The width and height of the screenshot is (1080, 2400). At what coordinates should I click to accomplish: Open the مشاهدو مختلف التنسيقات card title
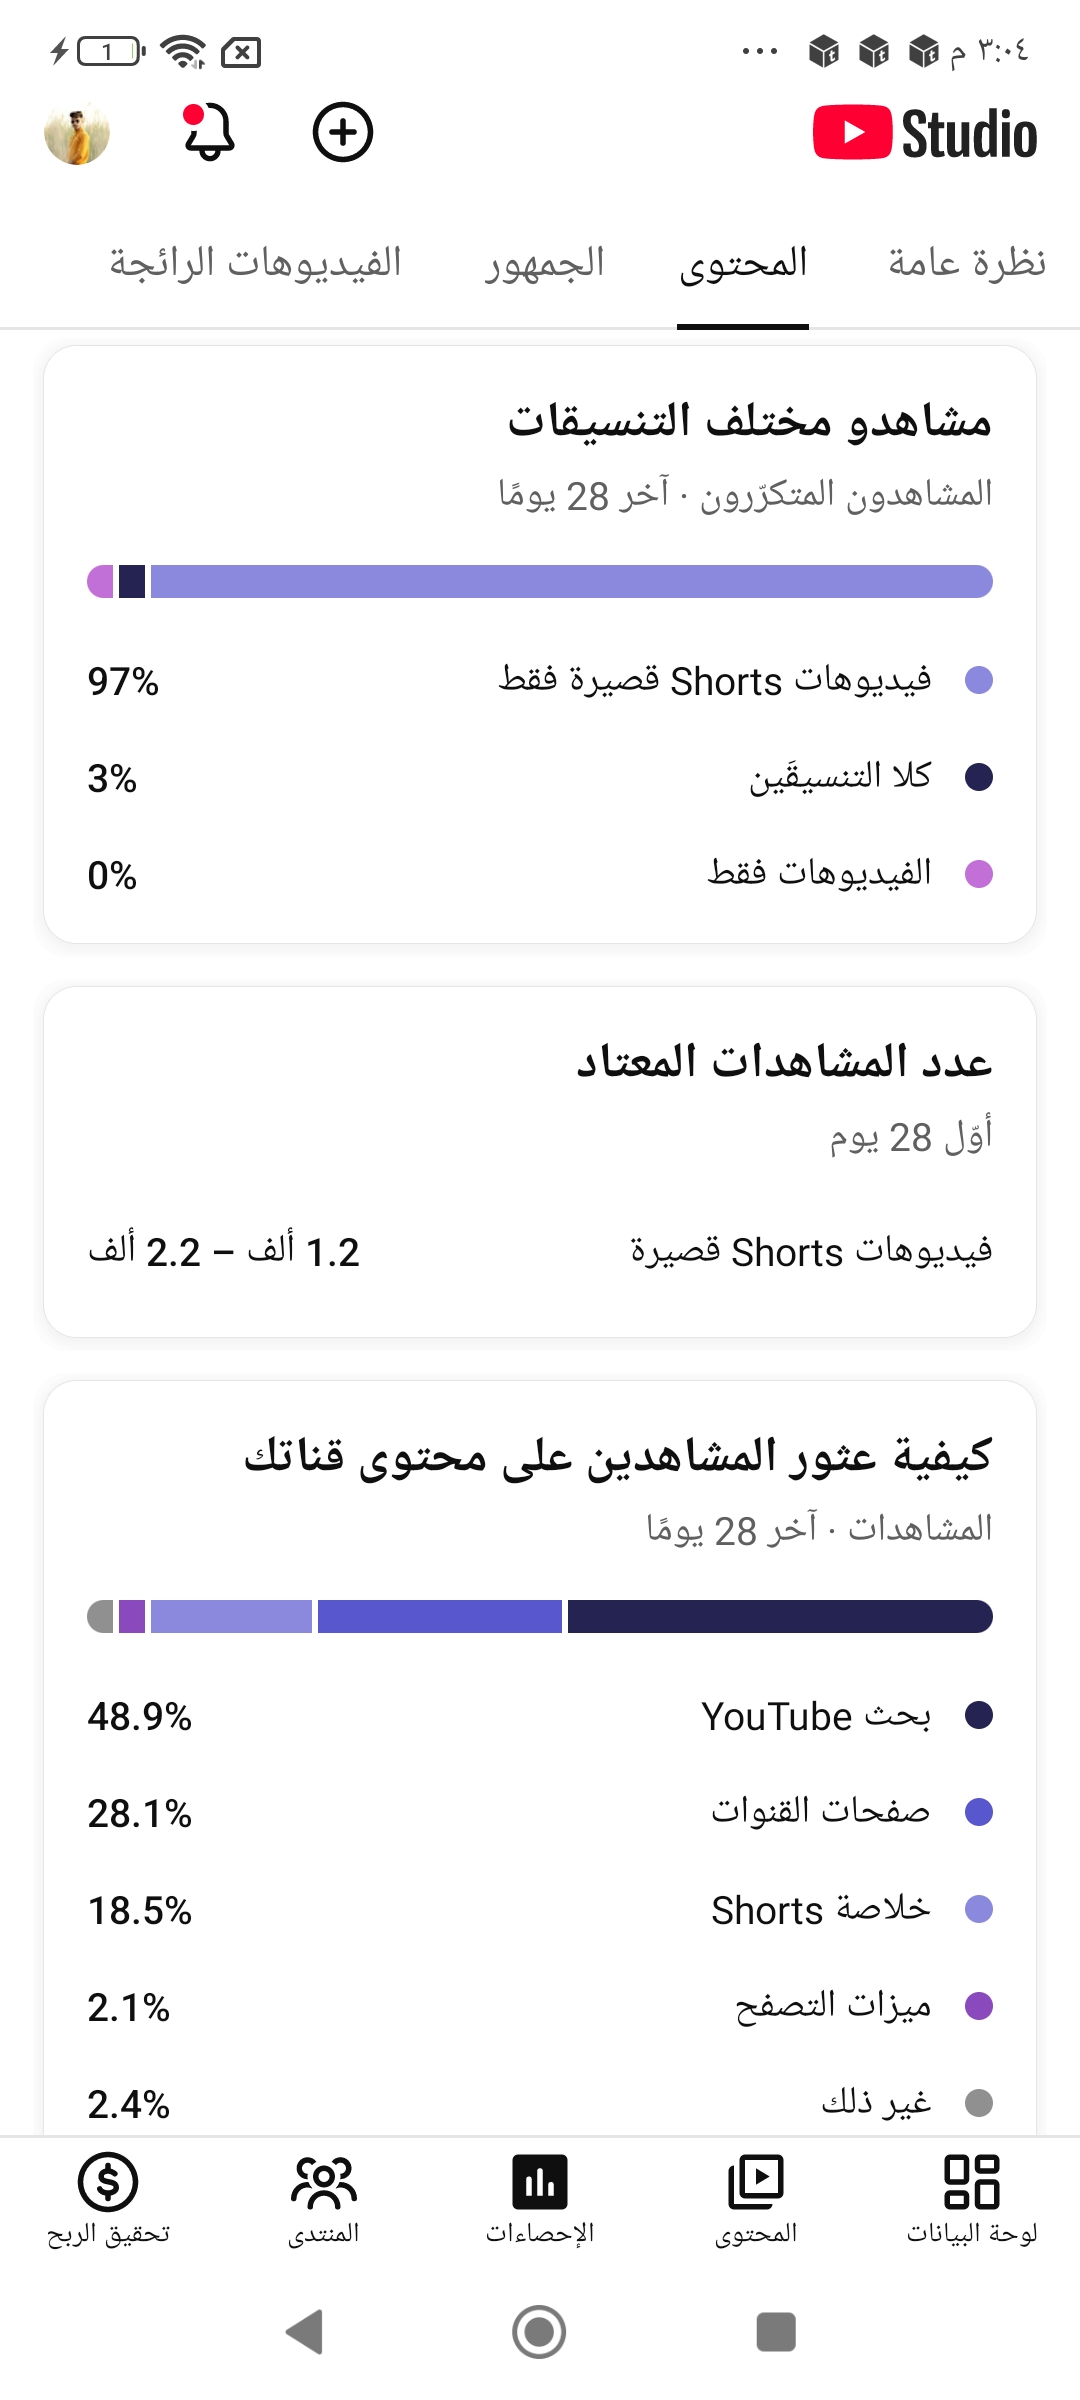pos(750,421)
